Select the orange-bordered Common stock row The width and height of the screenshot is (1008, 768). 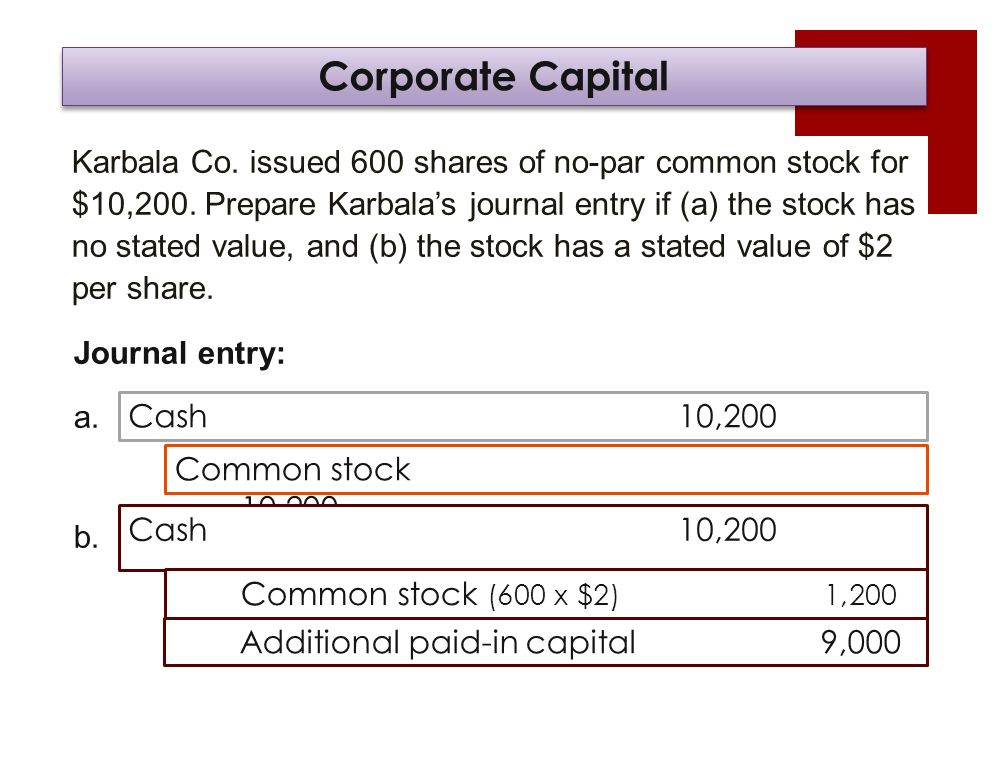pos(546,469)
